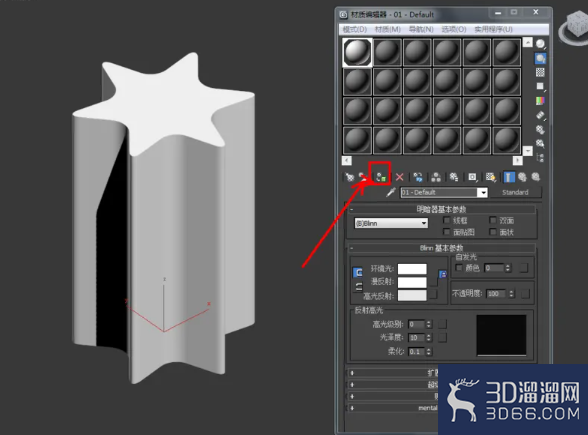
Task: Open the Material ID Channel flyout
Action: coord(472,177)
